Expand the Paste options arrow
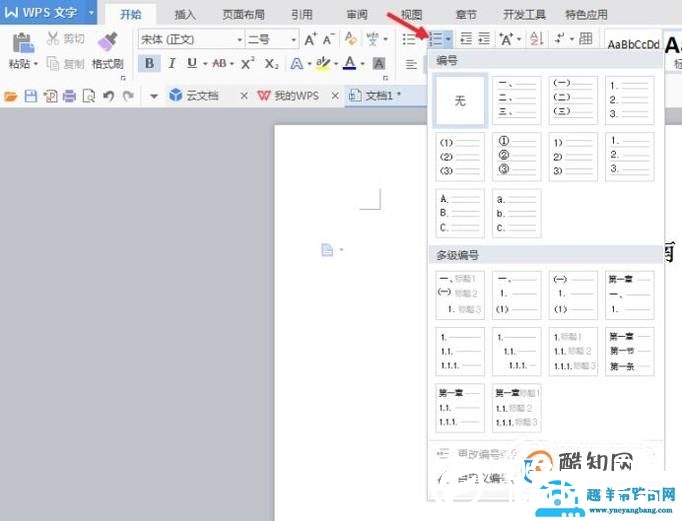Screen dimensions: 682x521 [x=36, y=64]
